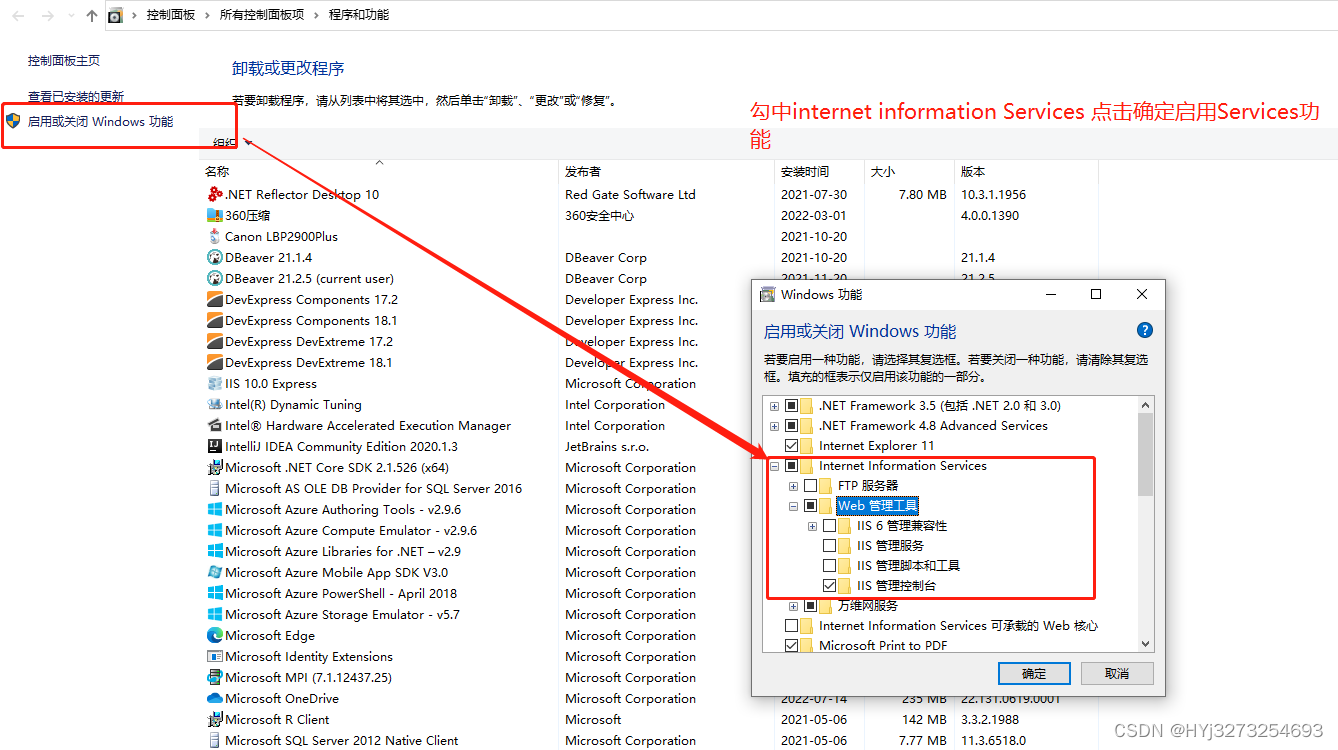The image size is (1338, 750).
Task: Click the .NET Reflector Desktop 10 icon
Action: [x=215, y=194]
